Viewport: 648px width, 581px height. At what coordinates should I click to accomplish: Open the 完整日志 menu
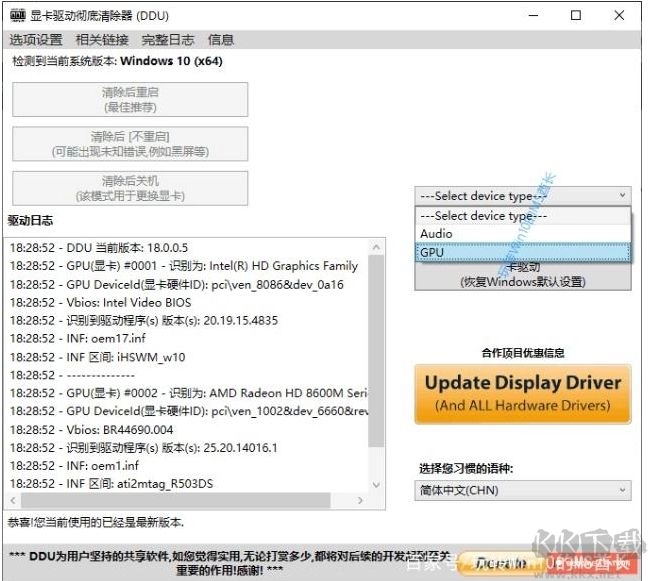168,40
